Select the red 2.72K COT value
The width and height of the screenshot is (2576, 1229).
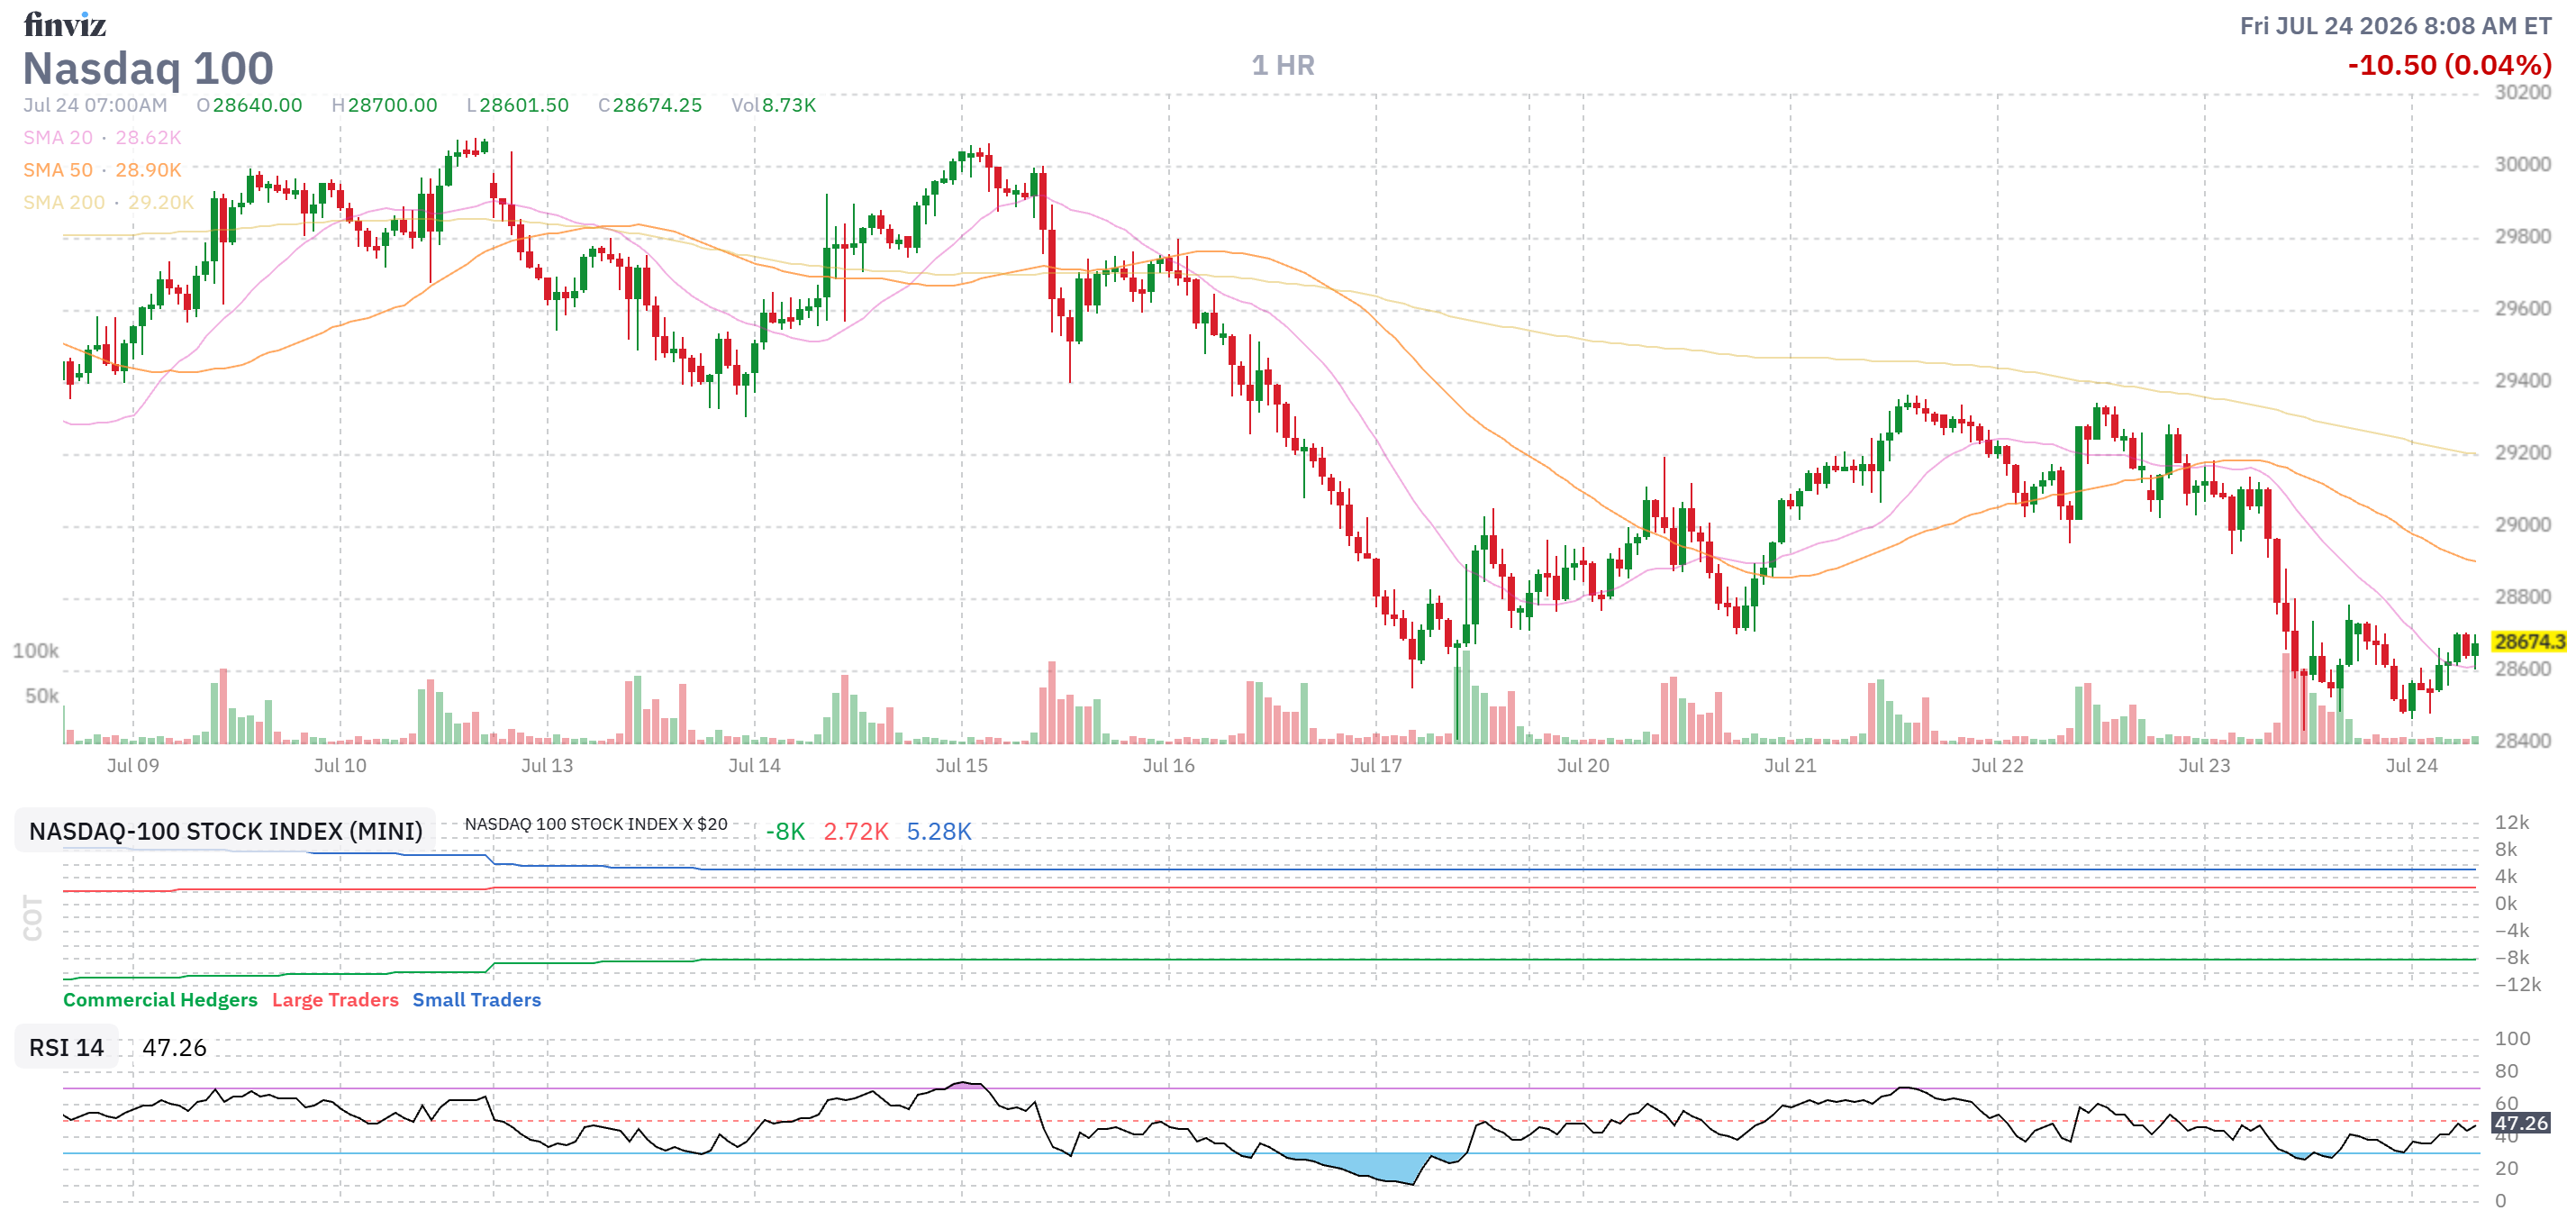point(856,832)
